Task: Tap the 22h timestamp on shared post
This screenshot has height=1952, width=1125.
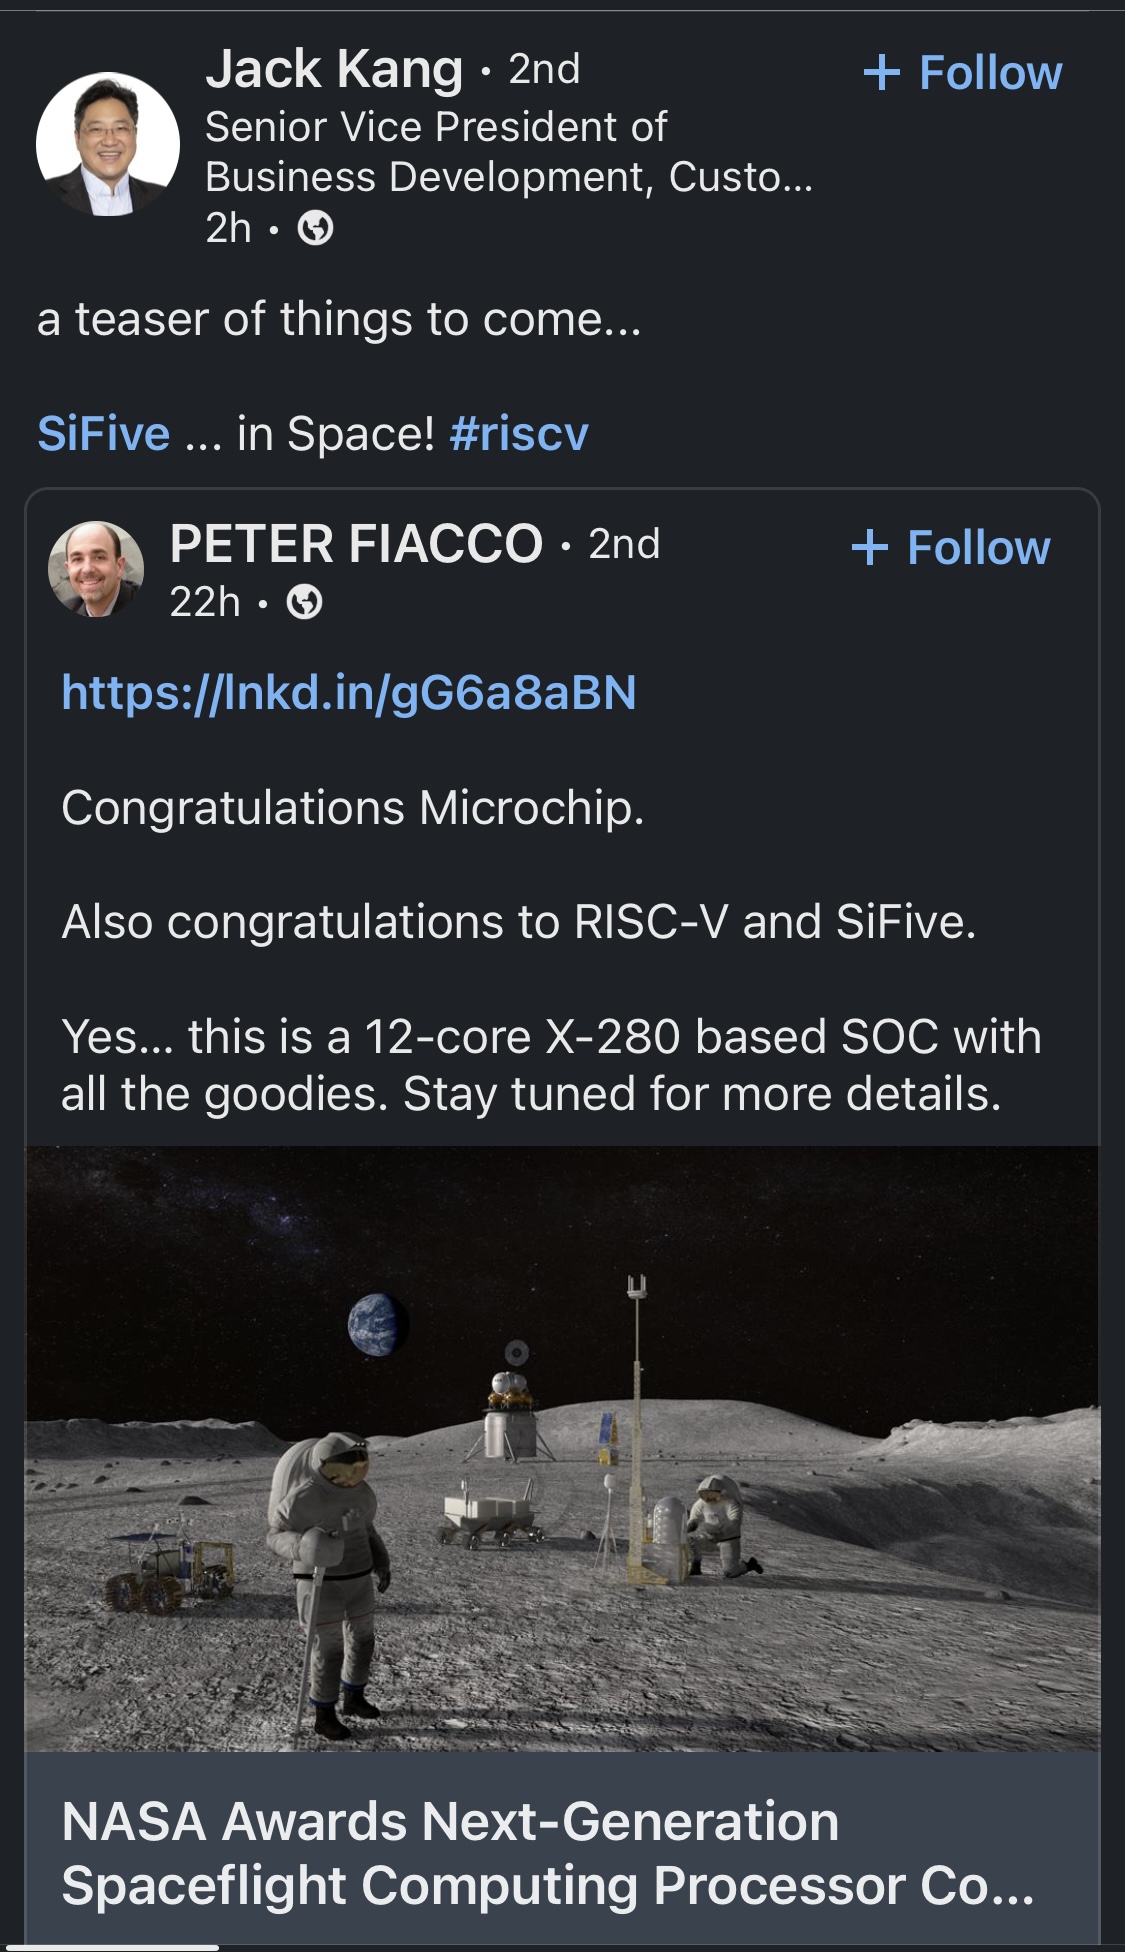Action: 205,603
